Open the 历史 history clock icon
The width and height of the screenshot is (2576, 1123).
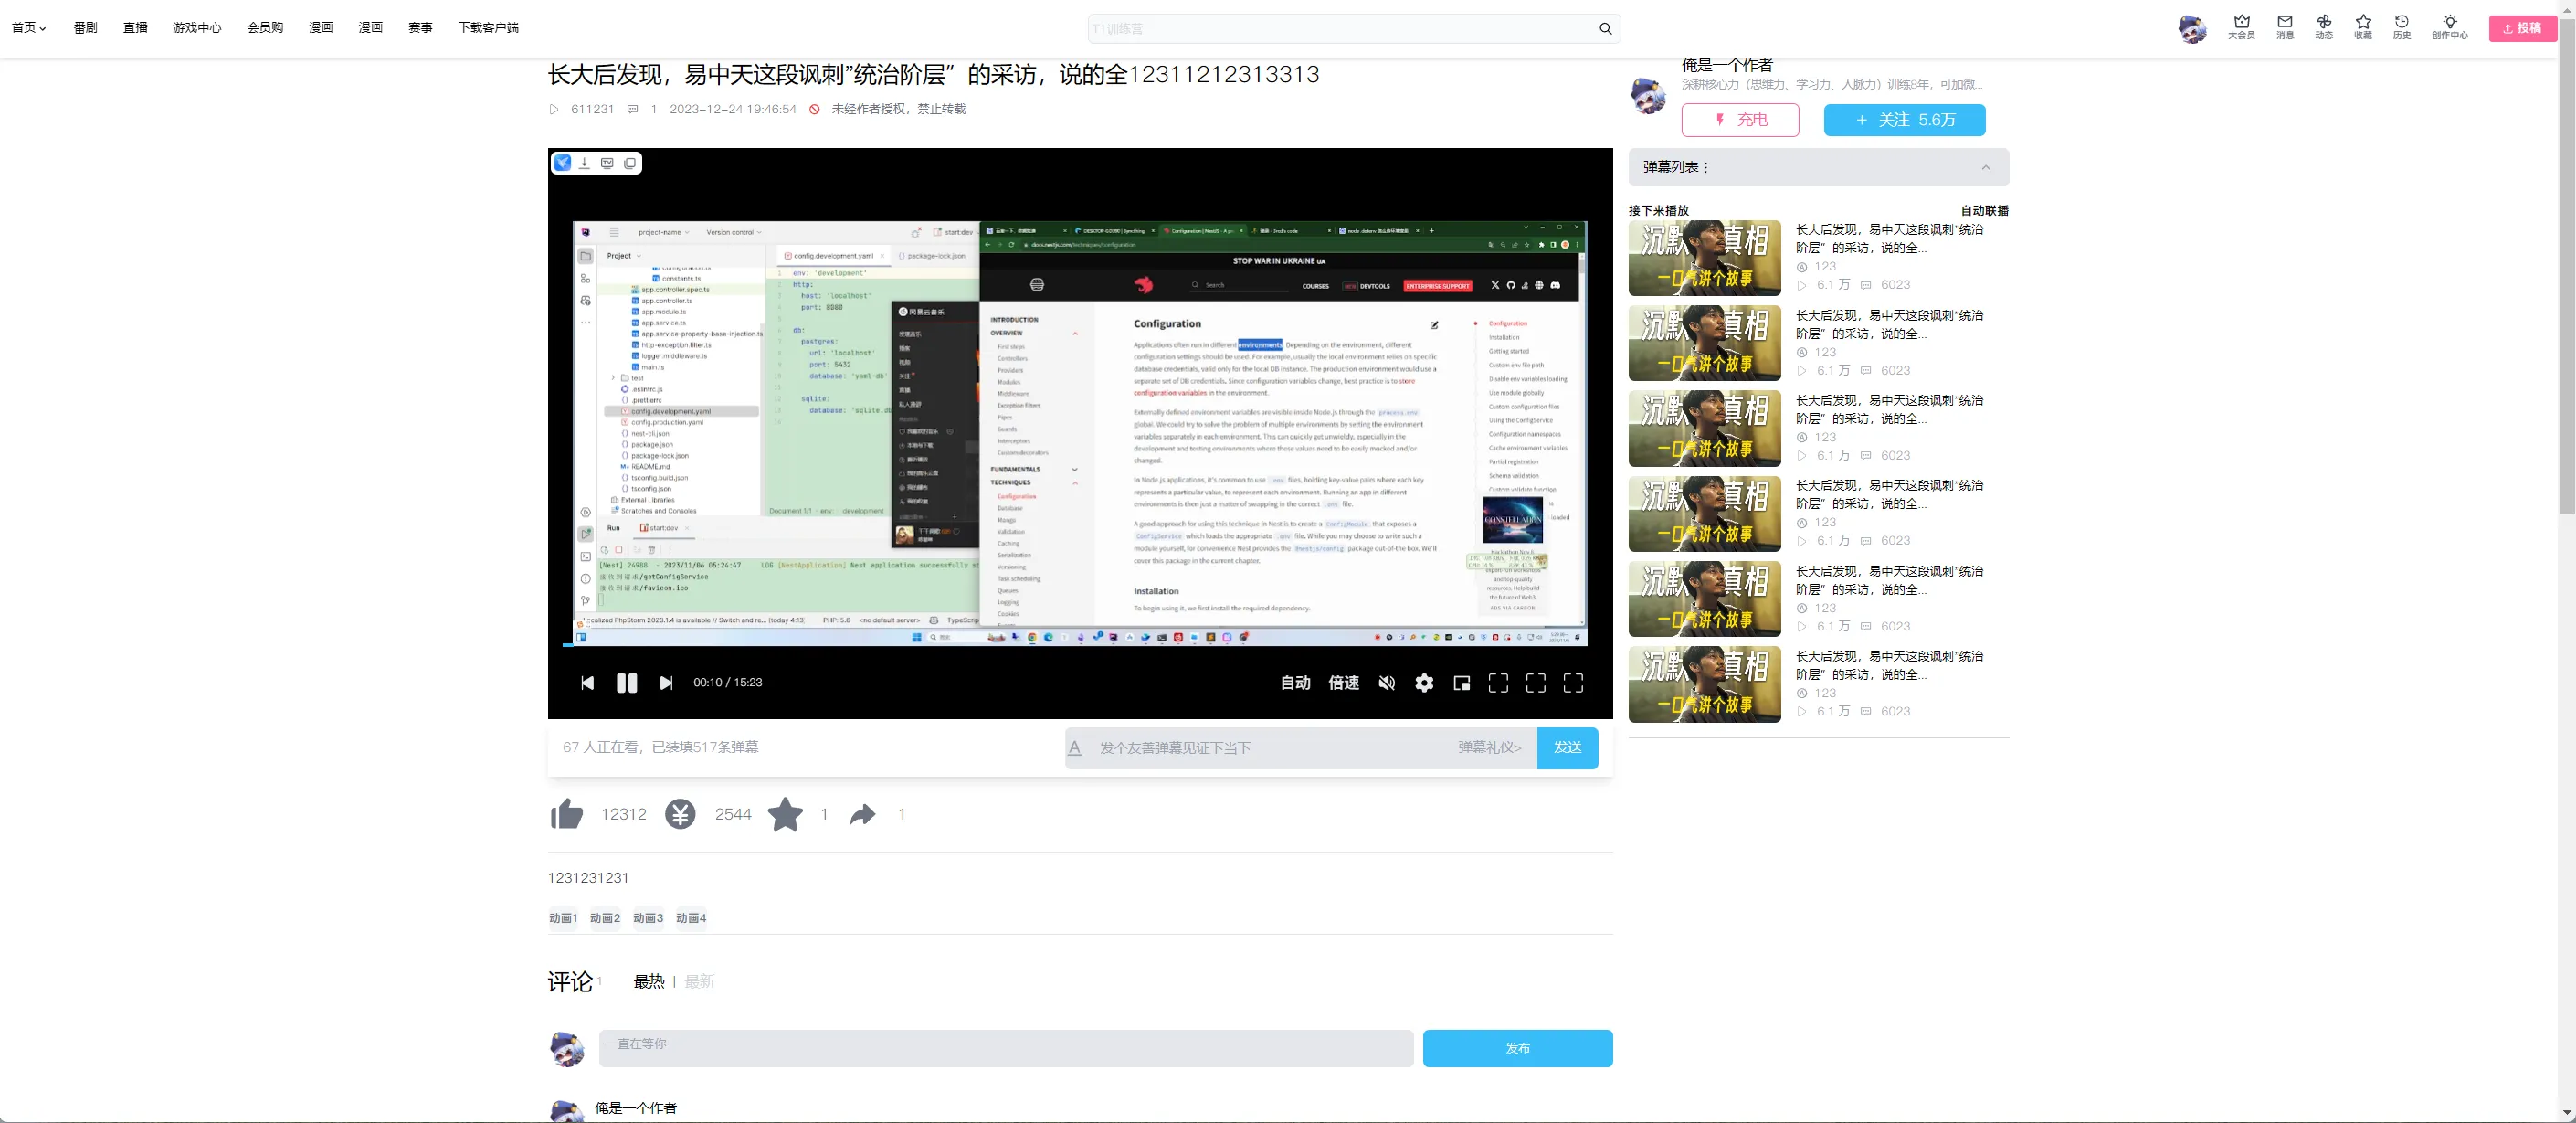(x=2401, y=21)
